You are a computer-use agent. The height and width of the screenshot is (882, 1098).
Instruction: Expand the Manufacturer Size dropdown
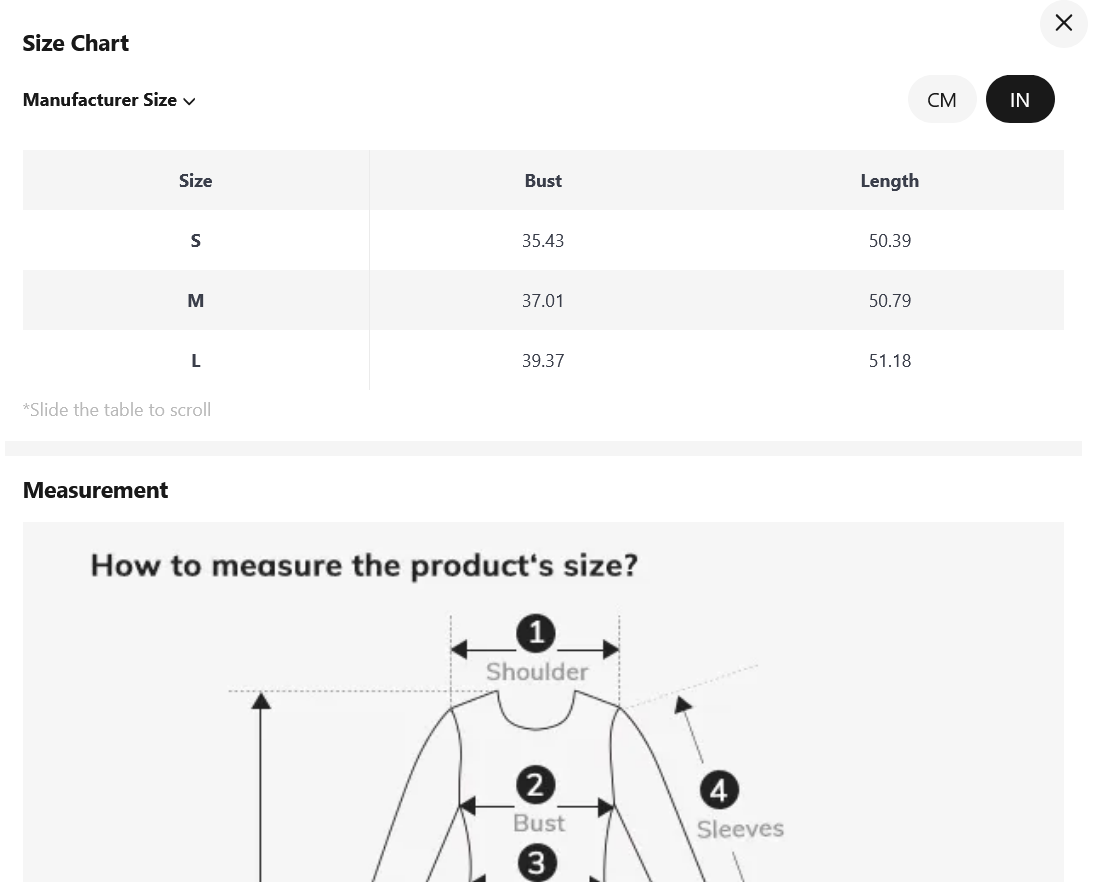(109, 100)
